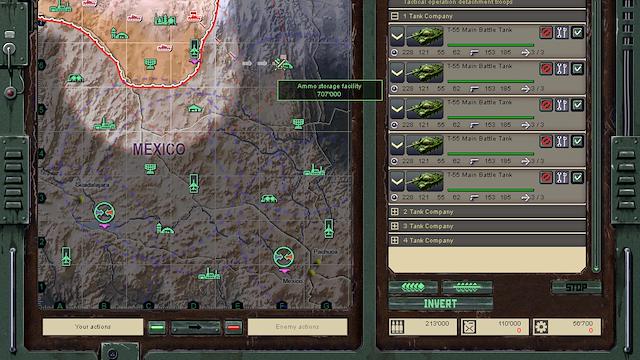Click the wrench repair icon in the first T-55 row
Viewport: 640px width, 360px height.
click(562, 33)
